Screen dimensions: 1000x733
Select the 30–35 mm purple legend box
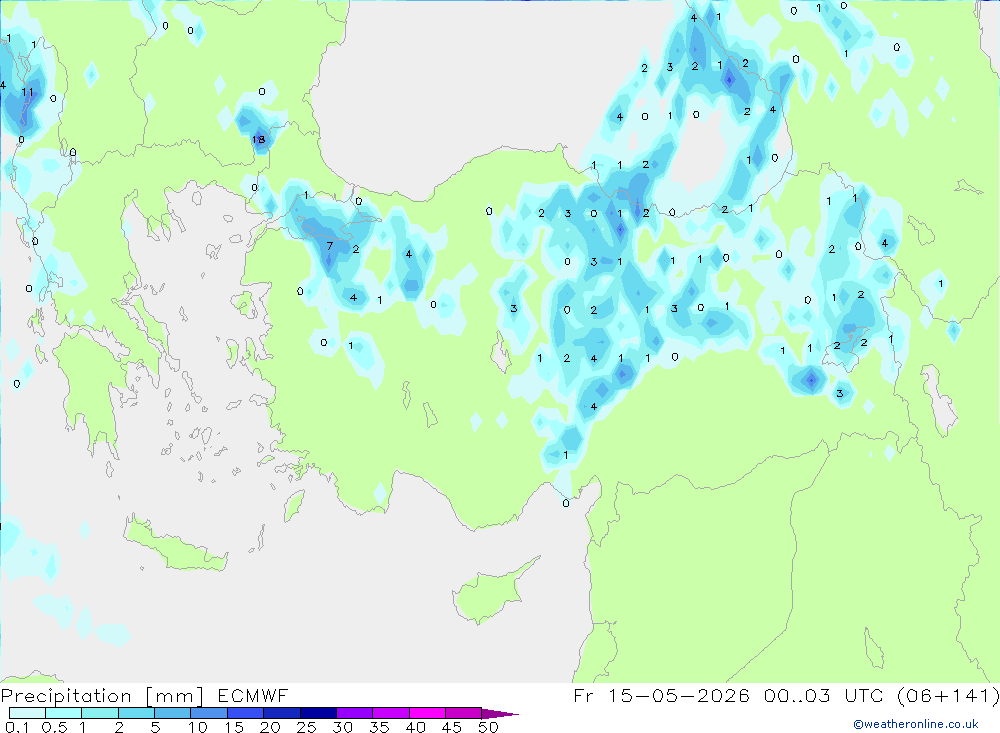coord(354,713)
